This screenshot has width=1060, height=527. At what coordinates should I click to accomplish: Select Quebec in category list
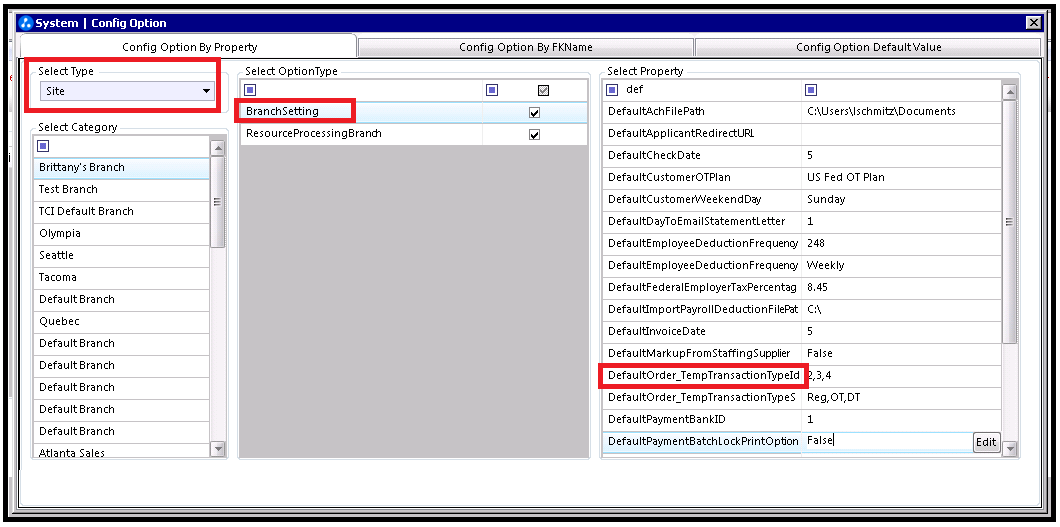point(122,322)
